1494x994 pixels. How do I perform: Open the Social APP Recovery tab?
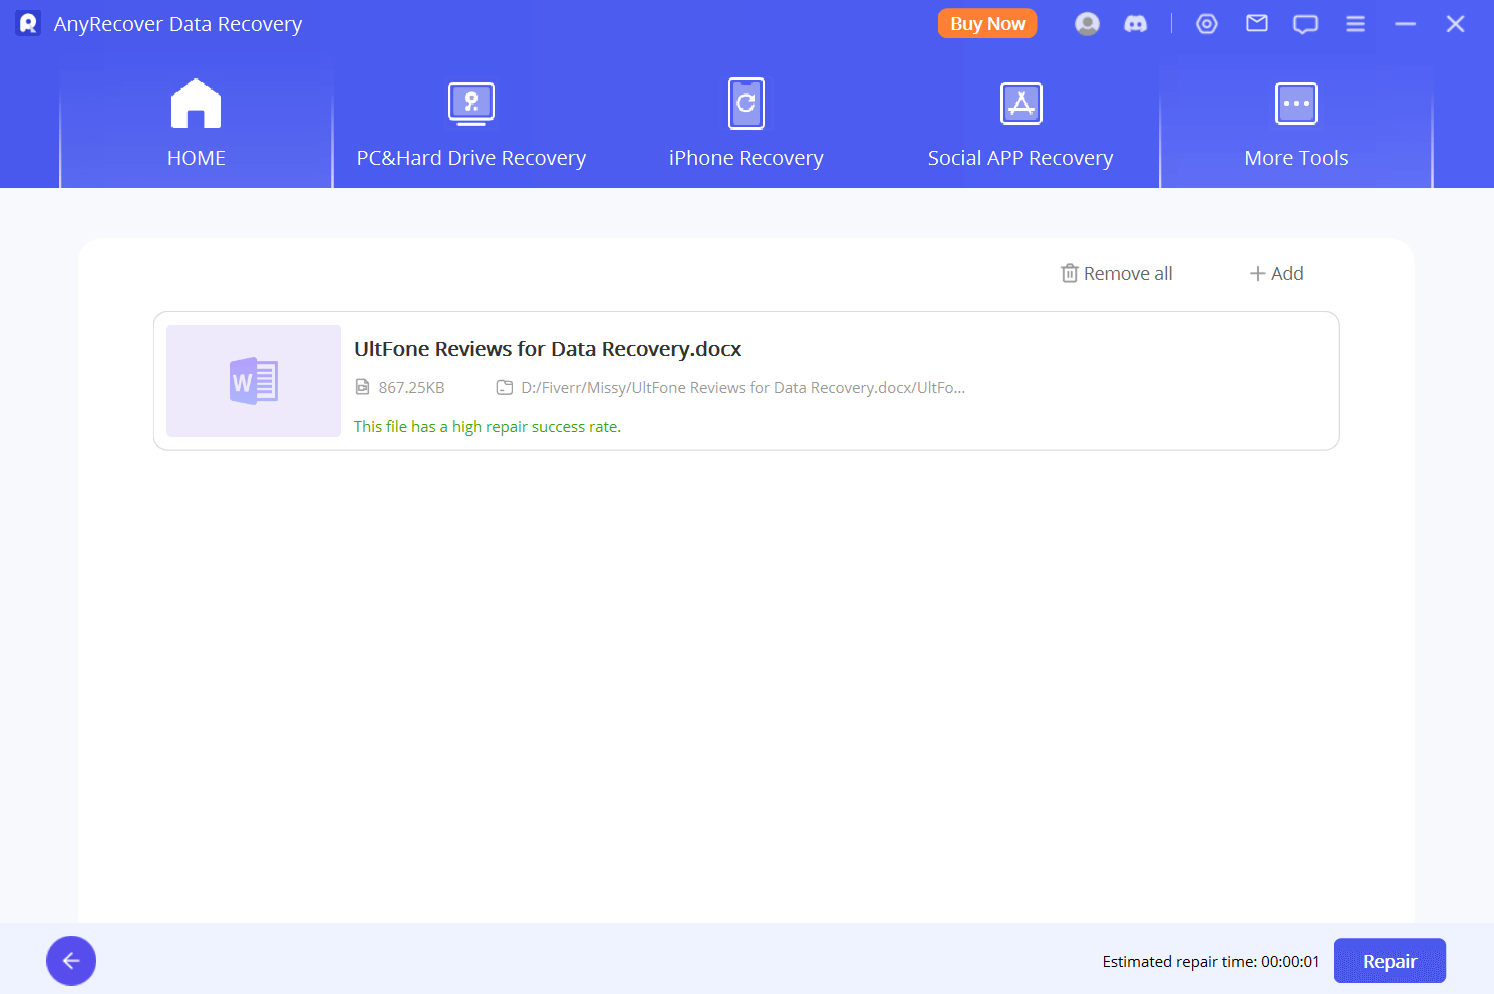click(1020, 125)
